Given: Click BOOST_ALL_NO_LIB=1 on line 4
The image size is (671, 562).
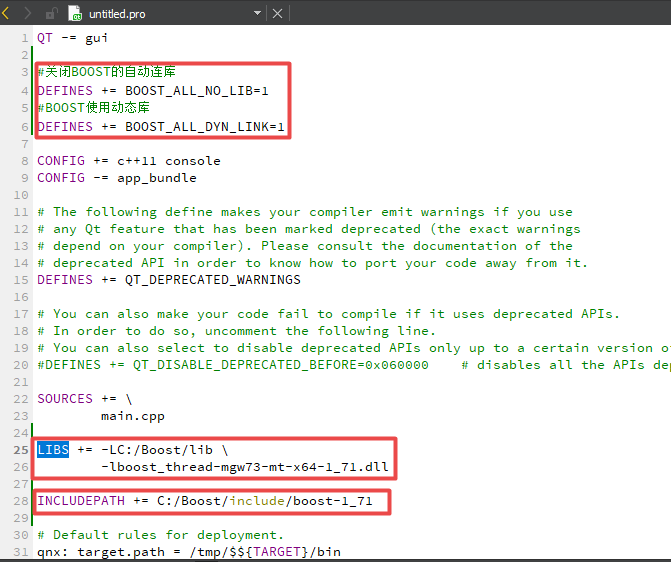Looking at the screenshot, I should (197, 91).
